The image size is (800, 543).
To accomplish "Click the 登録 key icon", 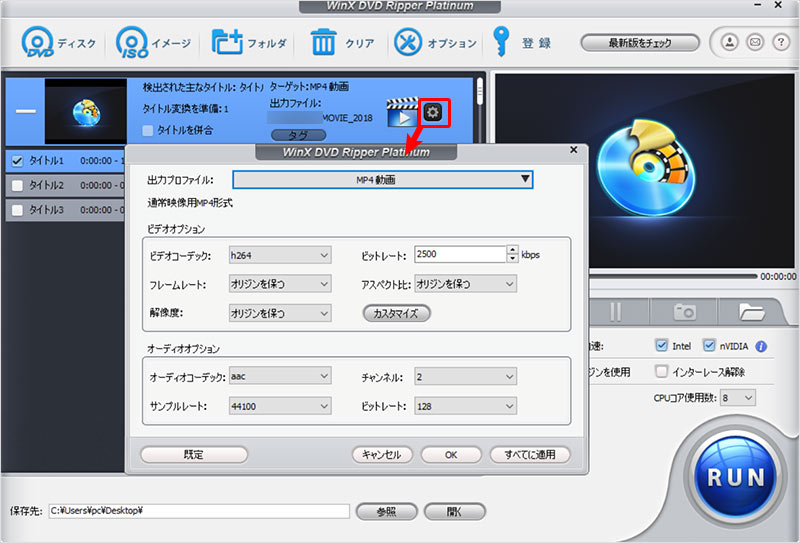I will [502, 43].
